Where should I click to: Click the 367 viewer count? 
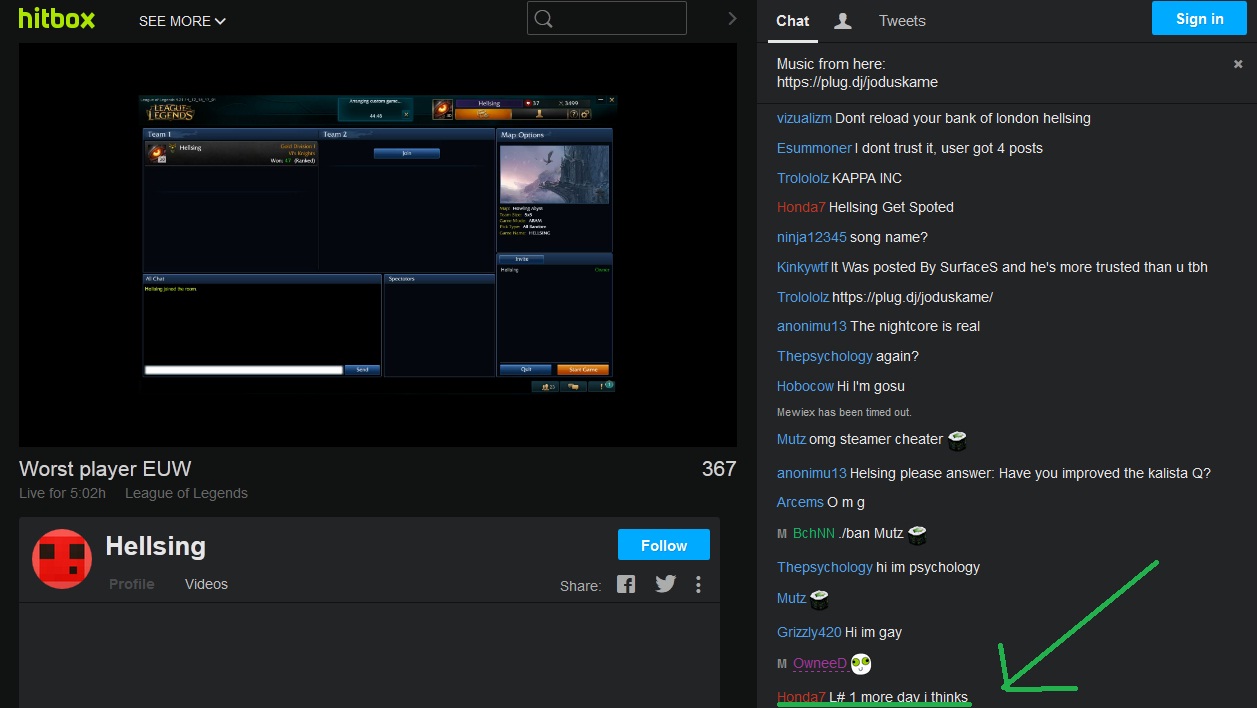(x=719, y=468)
